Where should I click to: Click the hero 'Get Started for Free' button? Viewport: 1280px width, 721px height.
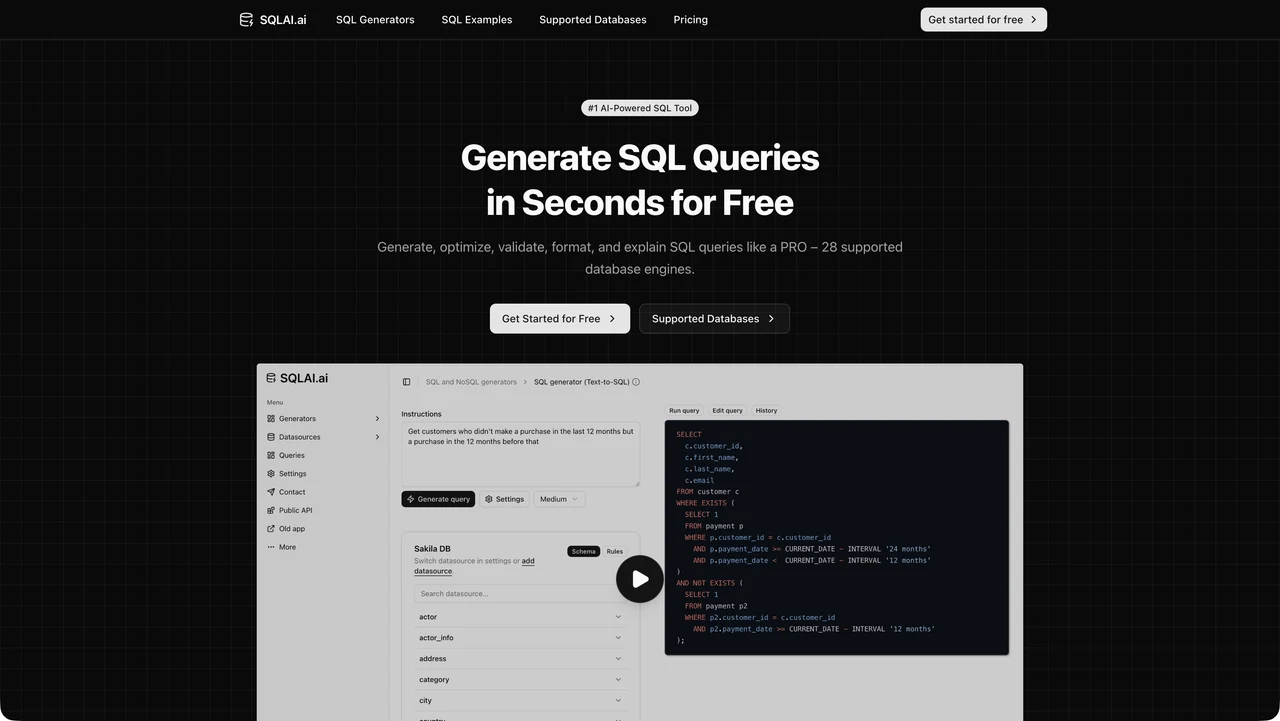tap(560, 319)
